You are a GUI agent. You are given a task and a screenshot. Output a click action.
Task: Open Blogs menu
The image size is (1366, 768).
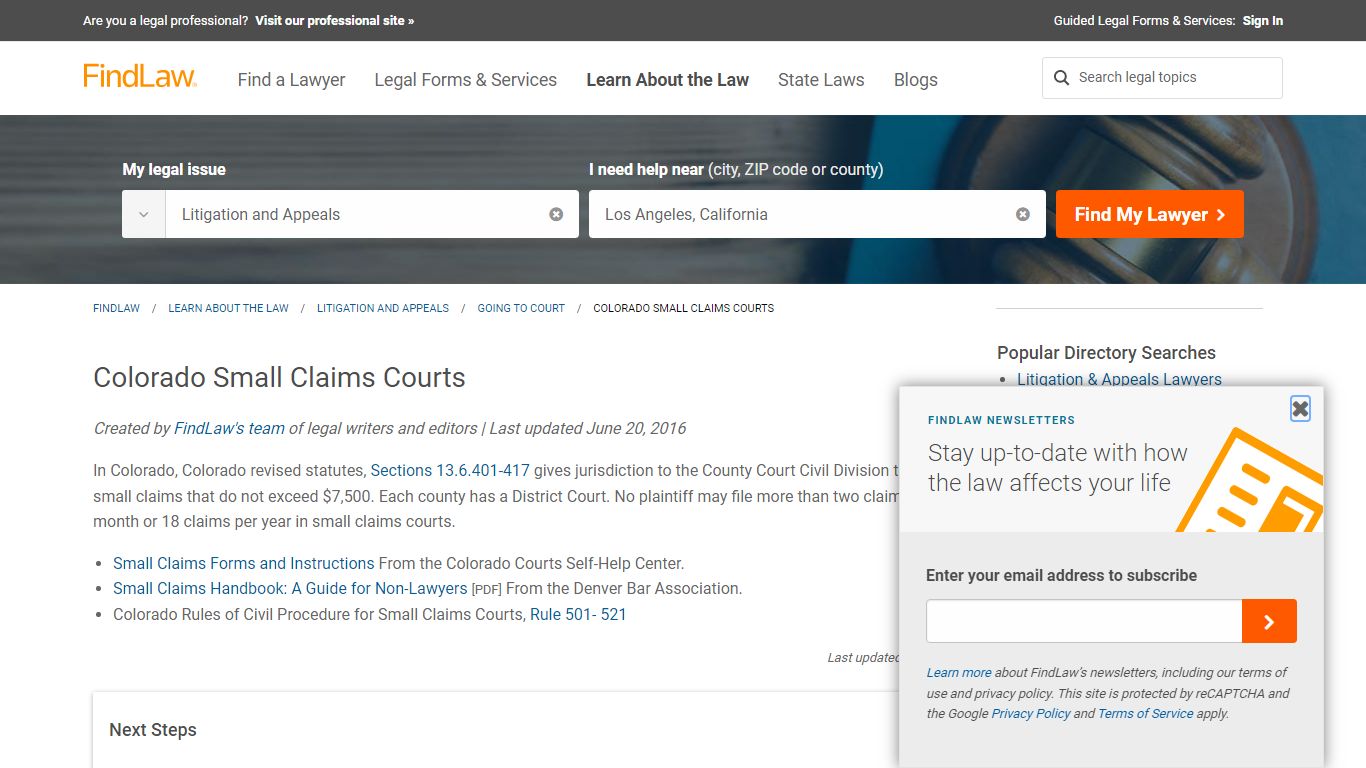coord(915,80)
